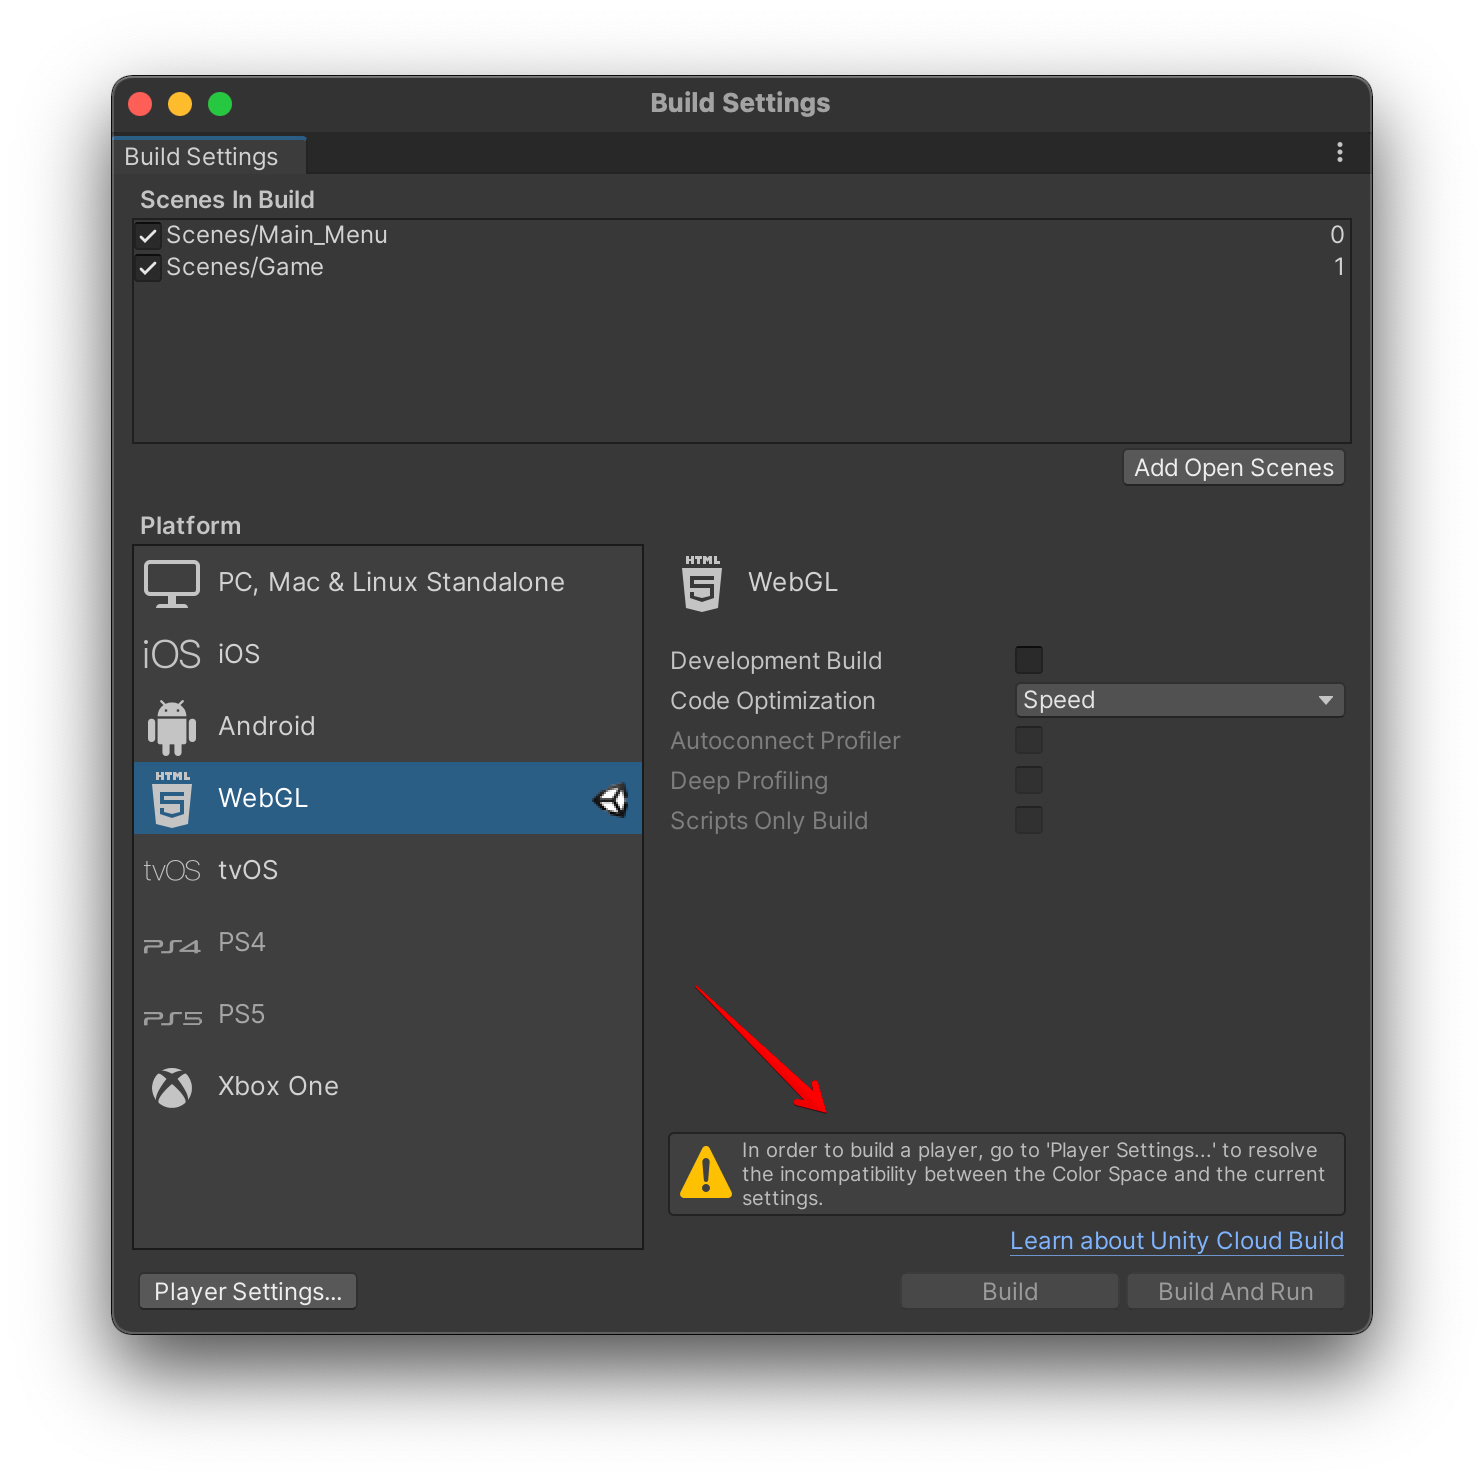Uncheck the Scenes/Game scene checkbox
Screen dimensions: 1484x1482
tap(148, 268)
